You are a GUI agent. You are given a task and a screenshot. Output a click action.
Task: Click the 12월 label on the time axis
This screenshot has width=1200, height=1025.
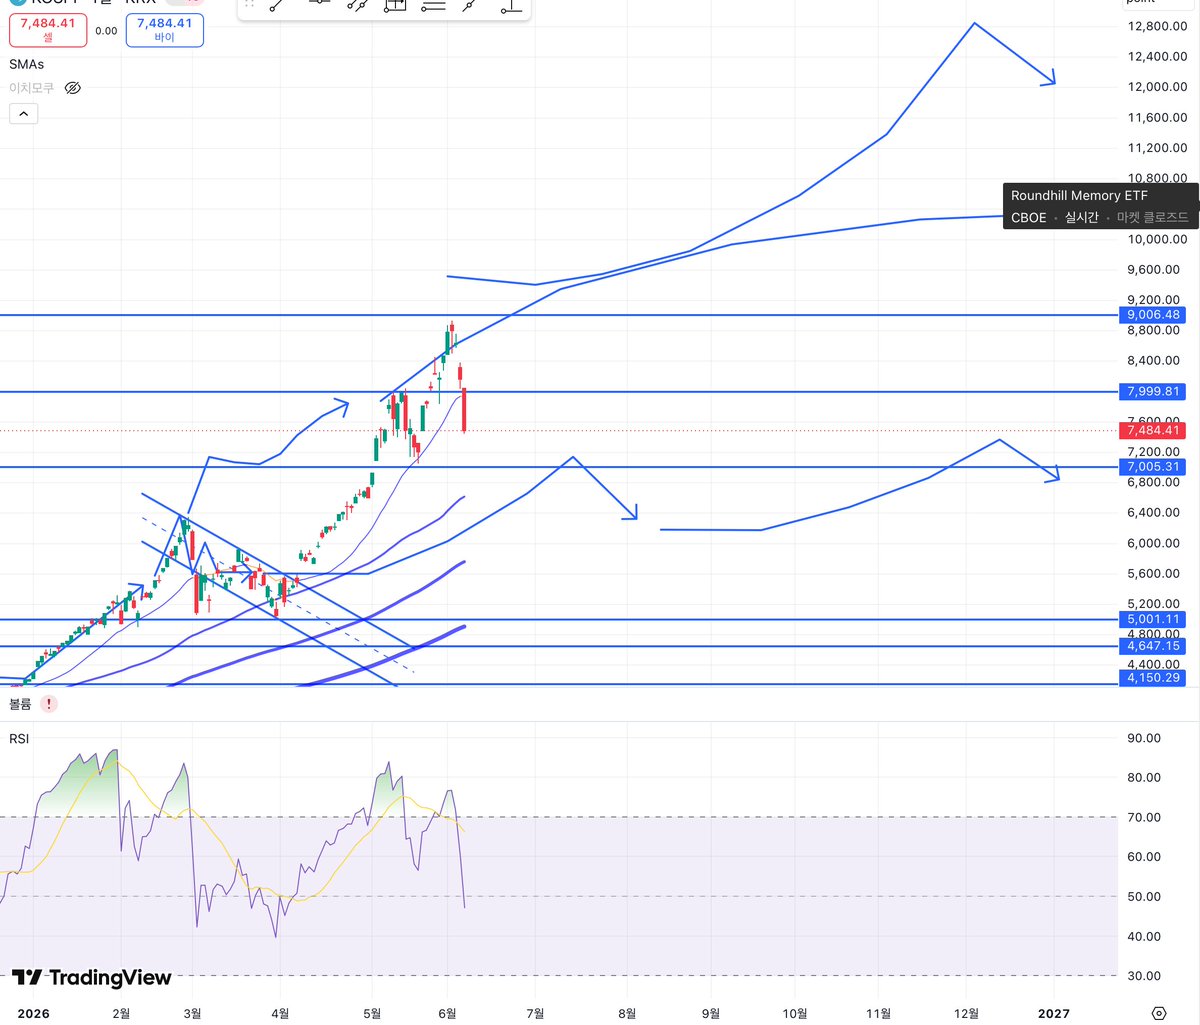point(967,1013)
